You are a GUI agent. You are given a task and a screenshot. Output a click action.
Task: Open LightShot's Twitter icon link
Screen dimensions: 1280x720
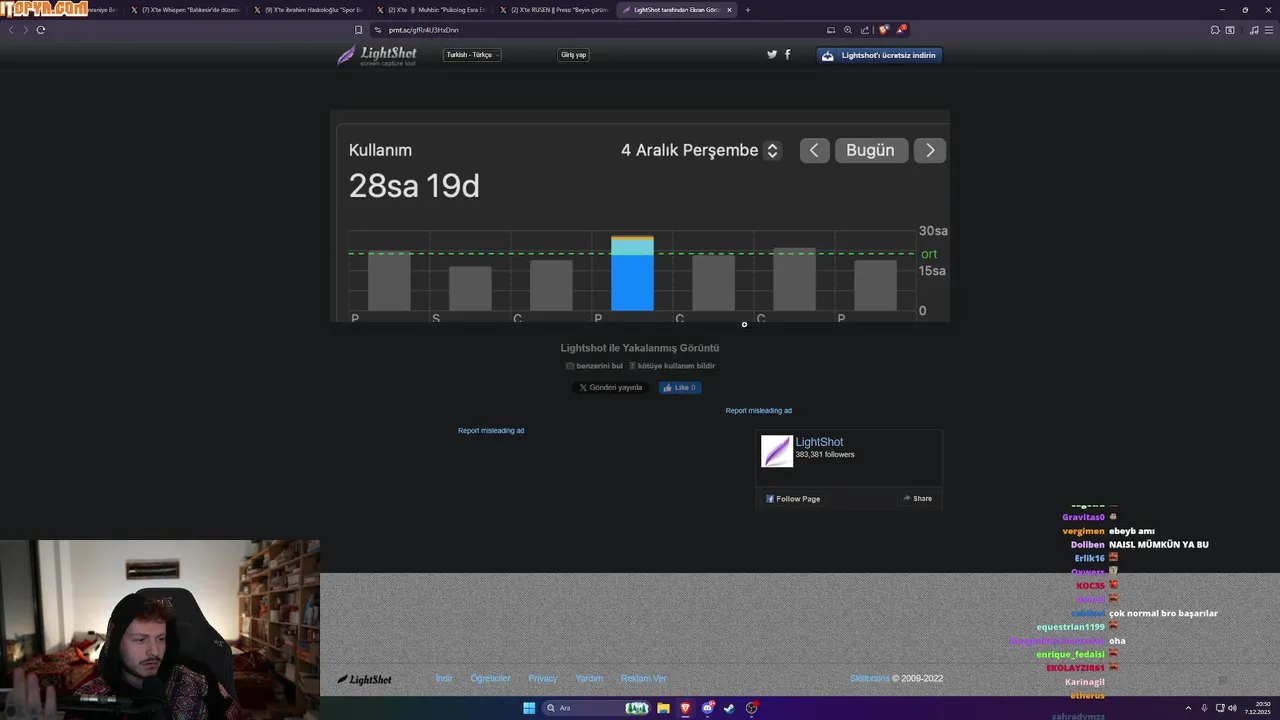[x=772, y=54]
